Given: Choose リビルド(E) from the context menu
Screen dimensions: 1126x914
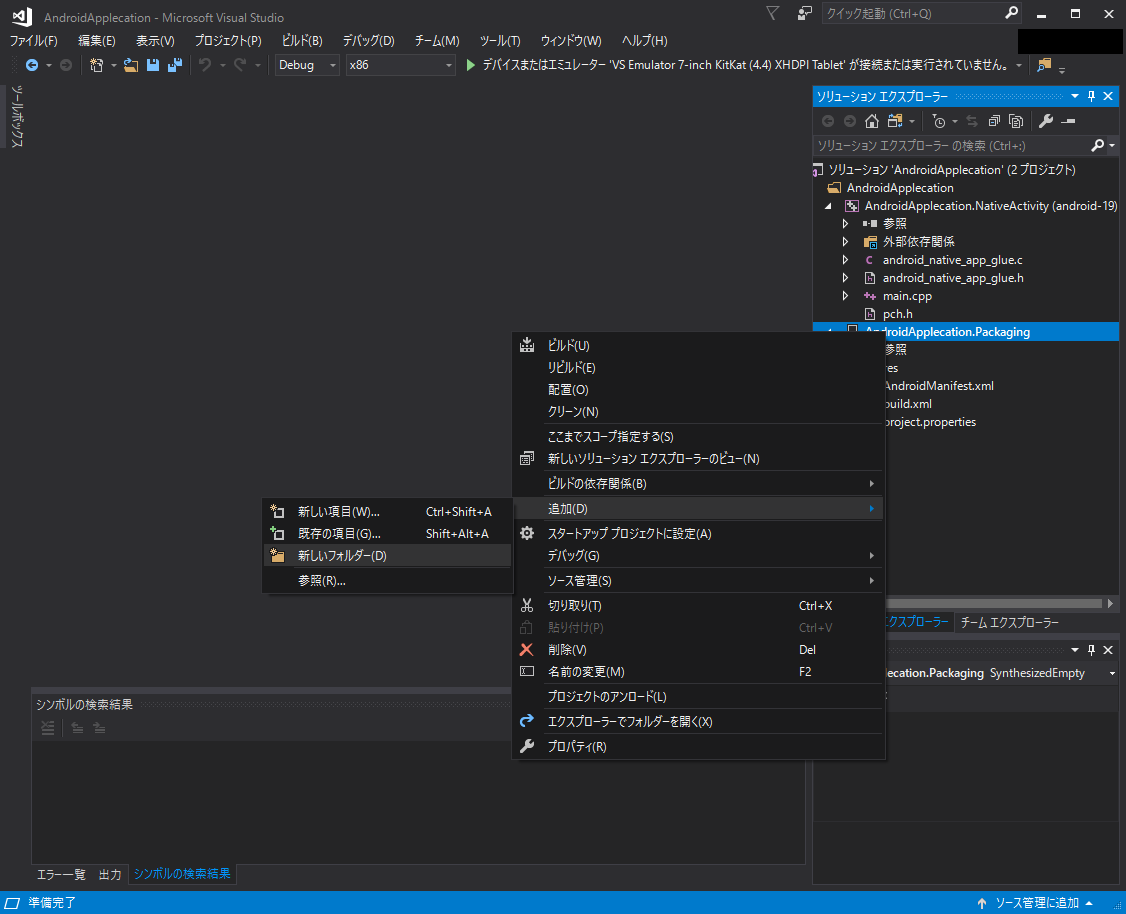Looking at the screenshot, I should [x=571, y=368].
